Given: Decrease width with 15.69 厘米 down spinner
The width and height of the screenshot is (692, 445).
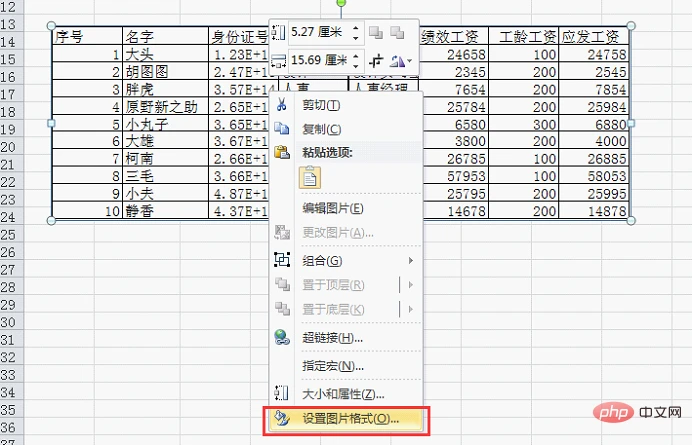Looking at the screenshot, I should (356, 66).
